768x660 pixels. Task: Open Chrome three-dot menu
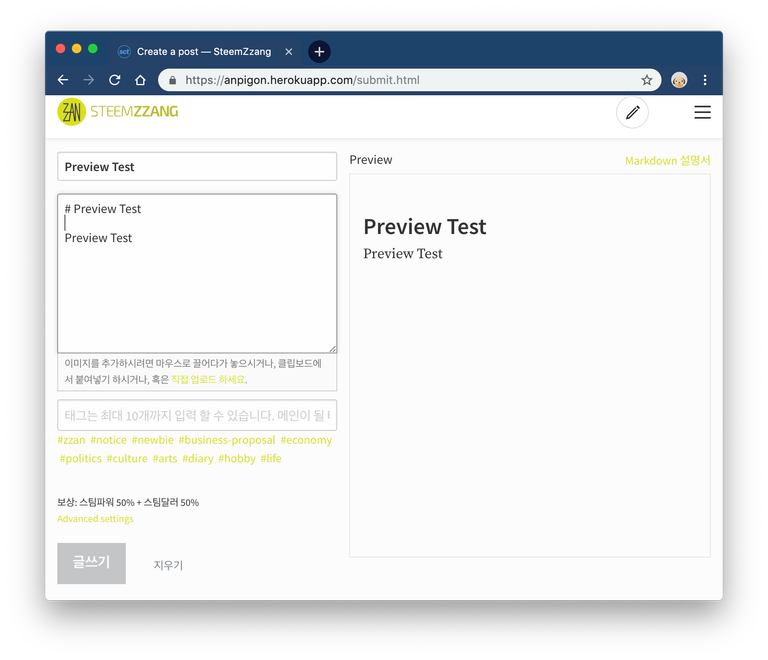click(705, 80)
